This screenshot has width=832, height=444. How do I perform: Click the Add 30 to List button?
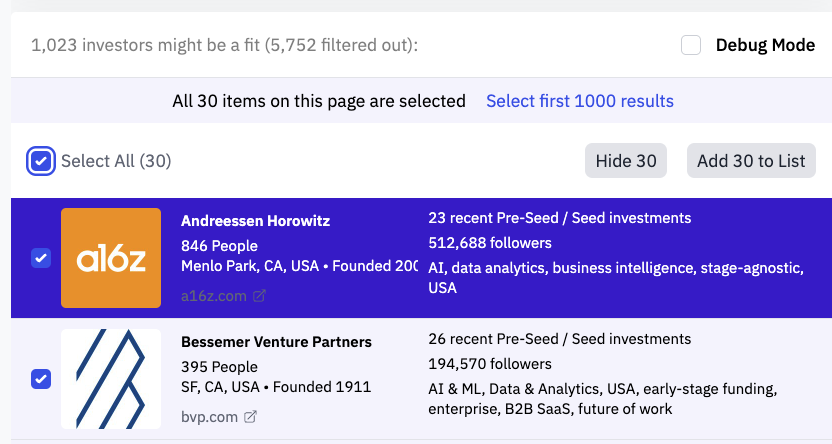(751, 161)
